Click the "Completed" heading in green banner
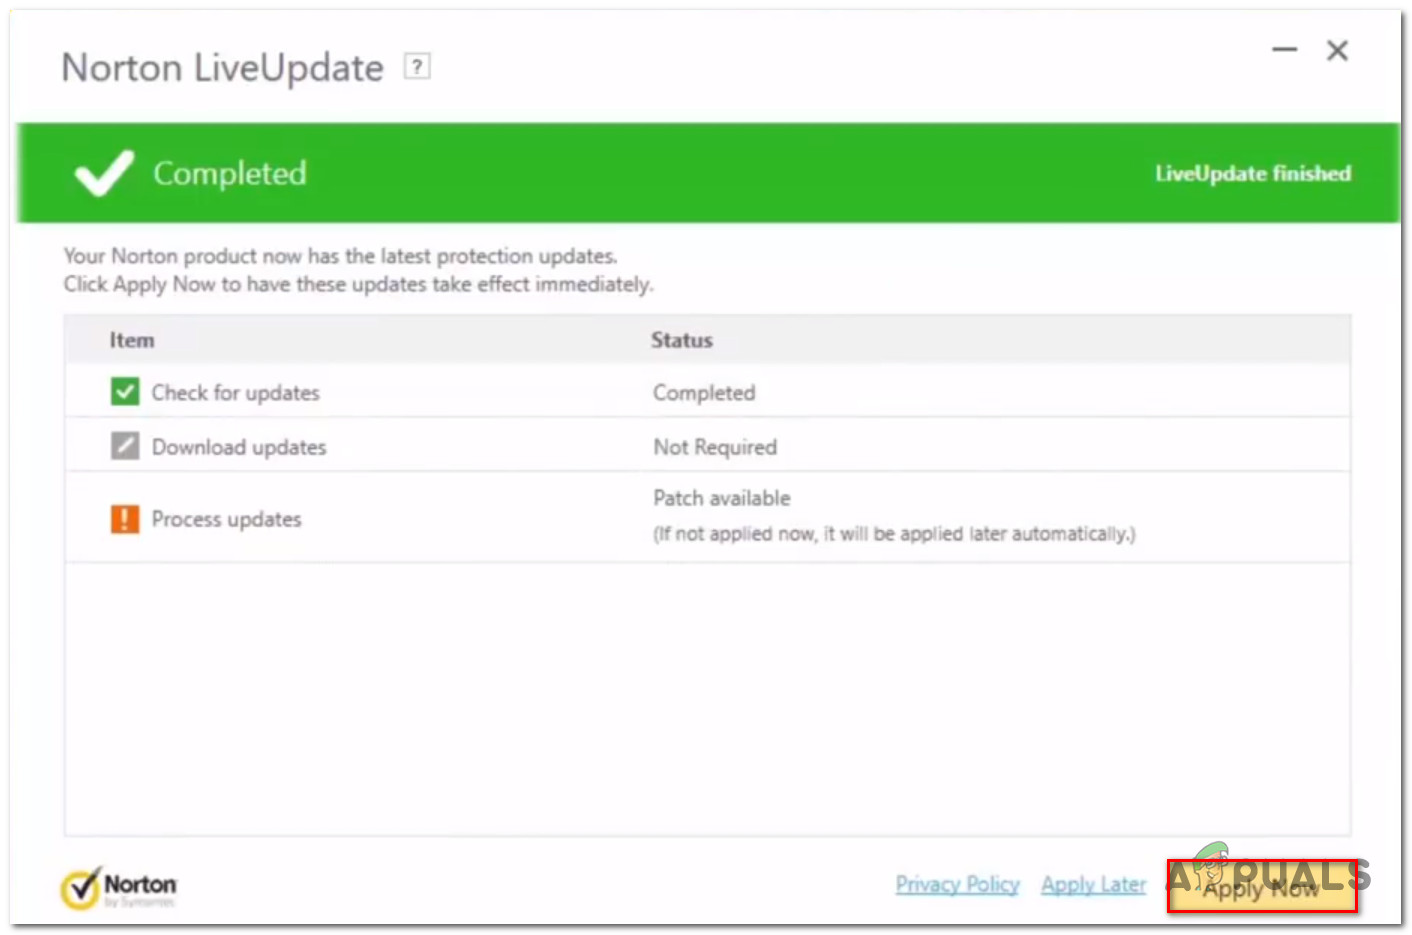The image size is (1412, 935). [230, 173]
